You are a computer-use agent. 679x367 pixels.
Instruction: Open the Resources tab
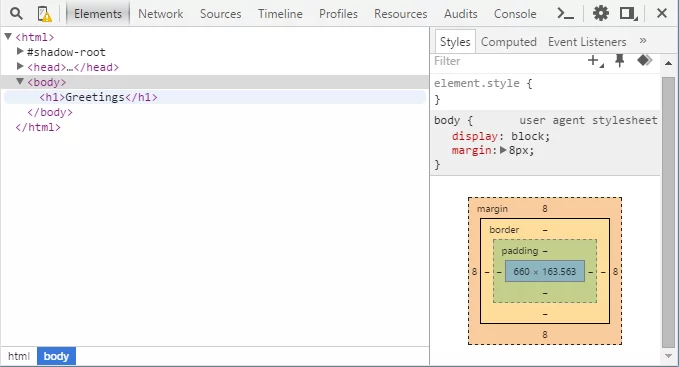pos(401,14)
